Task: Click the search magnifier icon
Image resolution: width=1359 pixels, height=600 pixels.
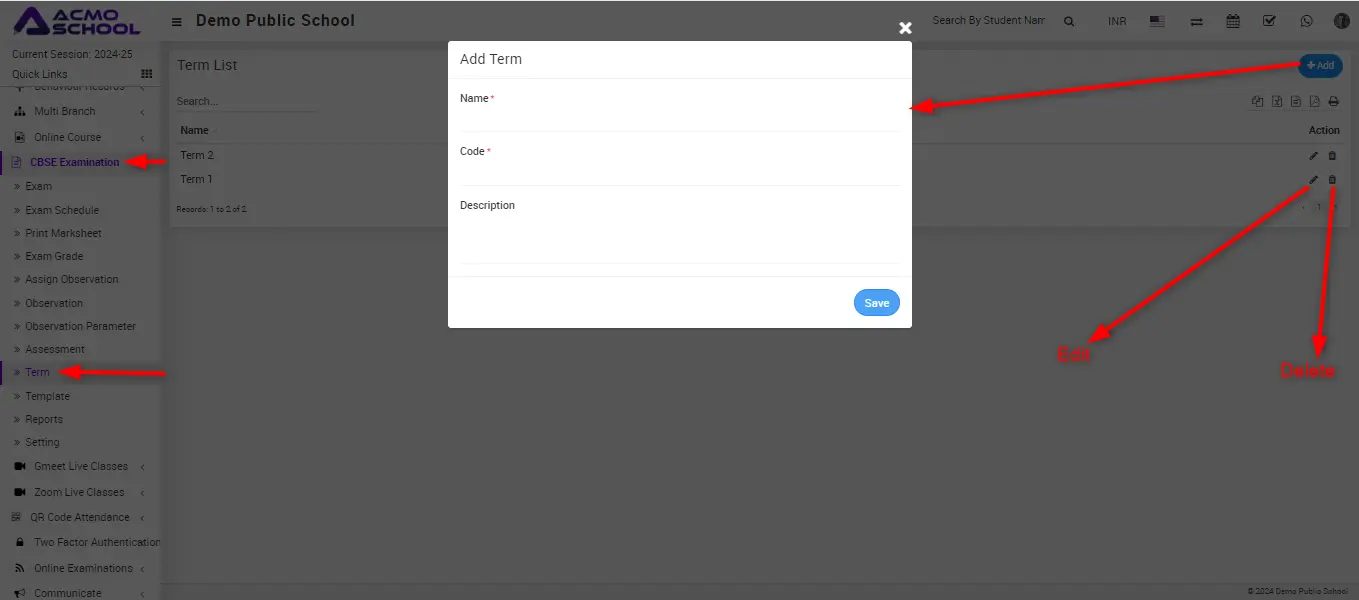Action: 1069,21
